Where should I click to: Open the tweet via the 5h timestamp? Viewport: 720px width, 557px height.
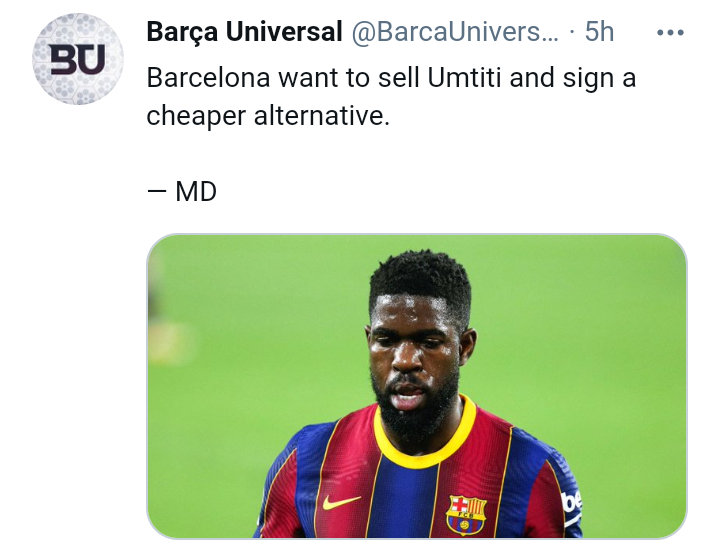(599, 32)
